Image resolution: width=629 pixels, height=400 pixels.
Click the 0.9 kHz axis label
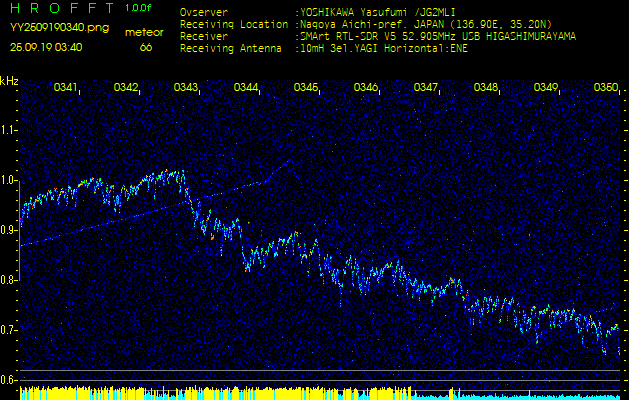coord(8,230)
